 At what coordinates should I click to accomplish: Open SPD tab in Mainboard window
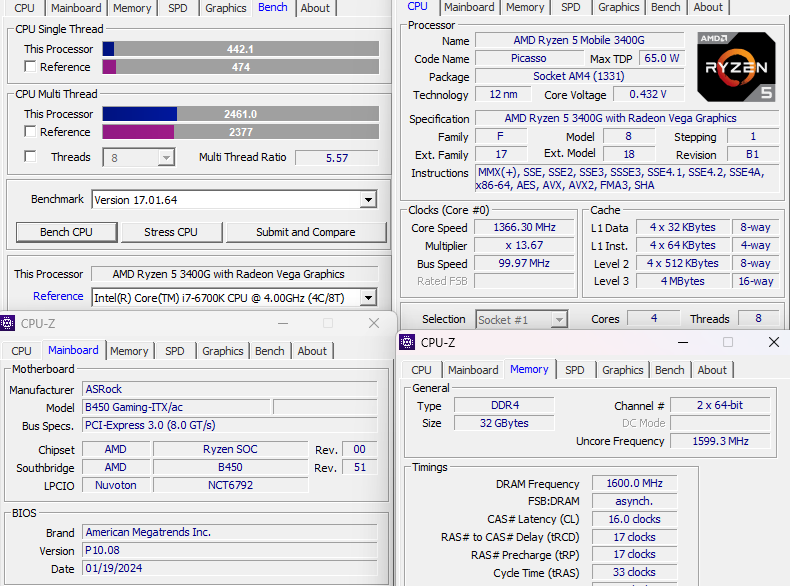pyautogui.click(x=174, y=351)
